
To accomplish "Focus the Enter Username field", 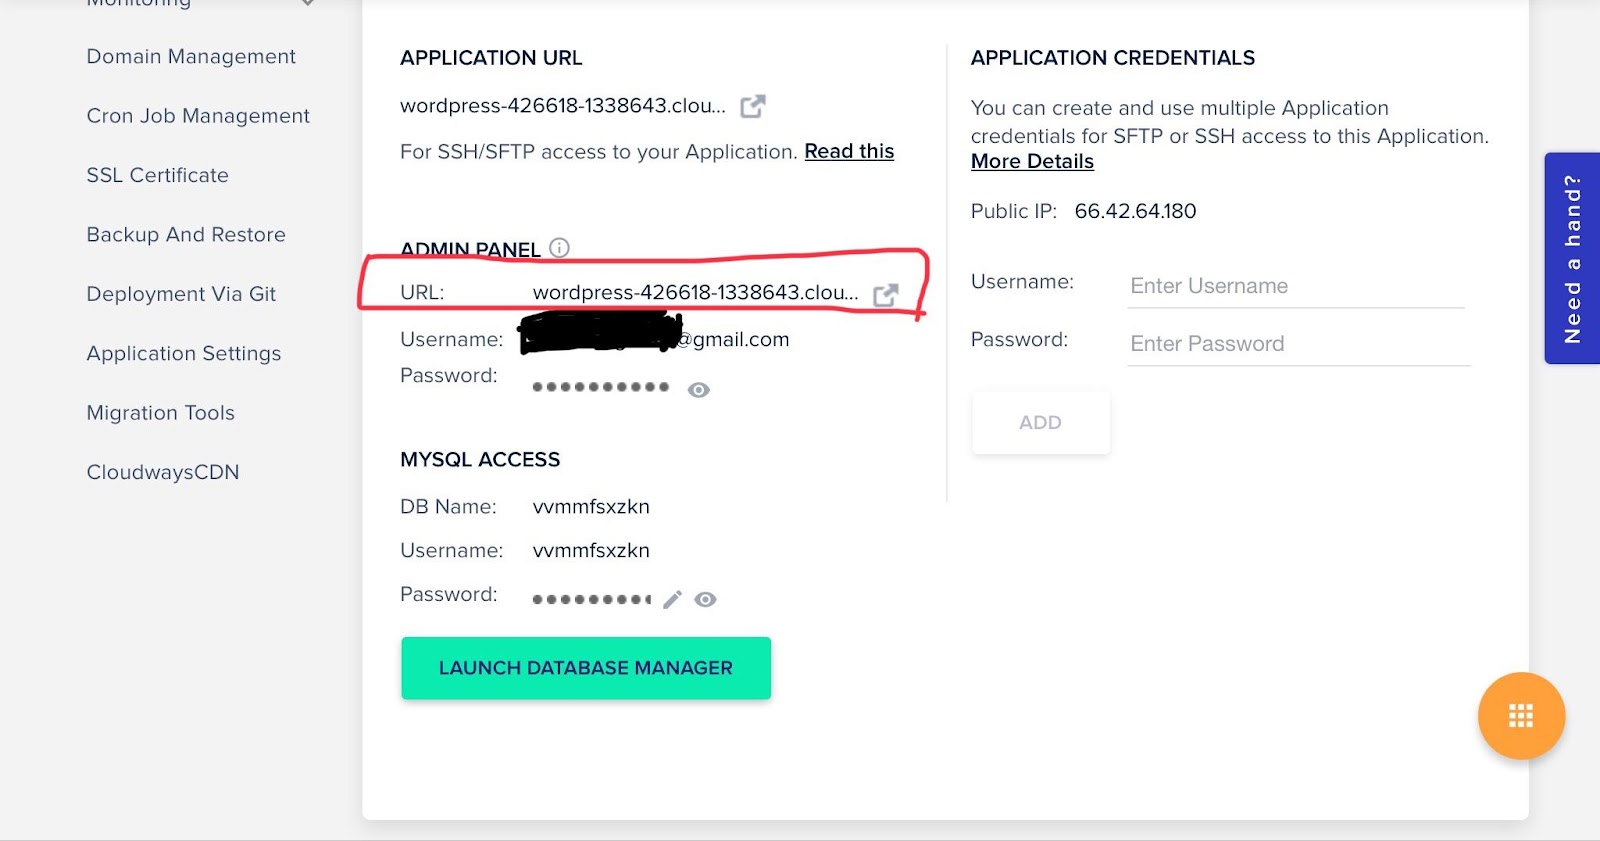I will coord(1296,286).
